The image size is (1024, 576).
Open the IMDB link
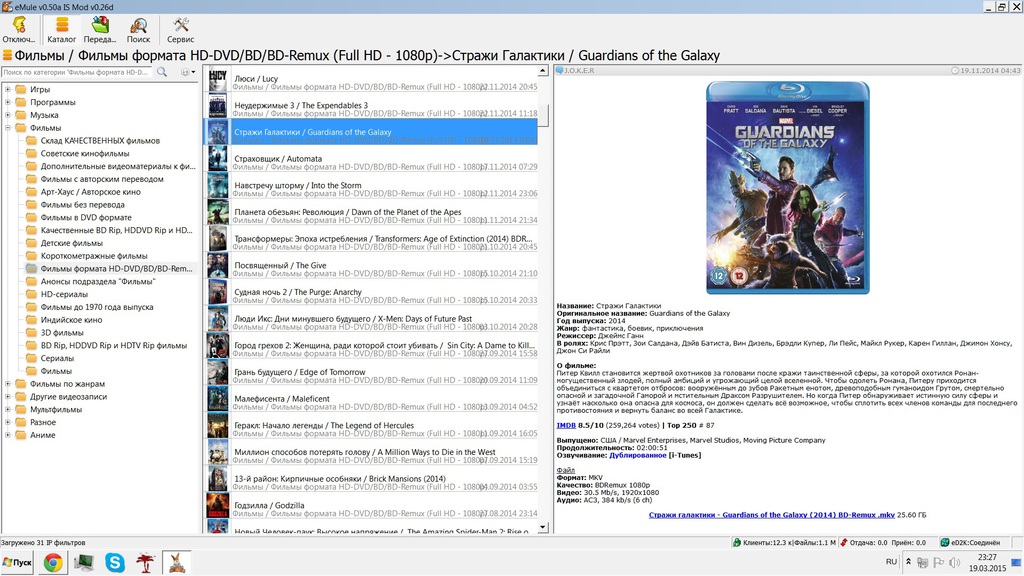566,426
